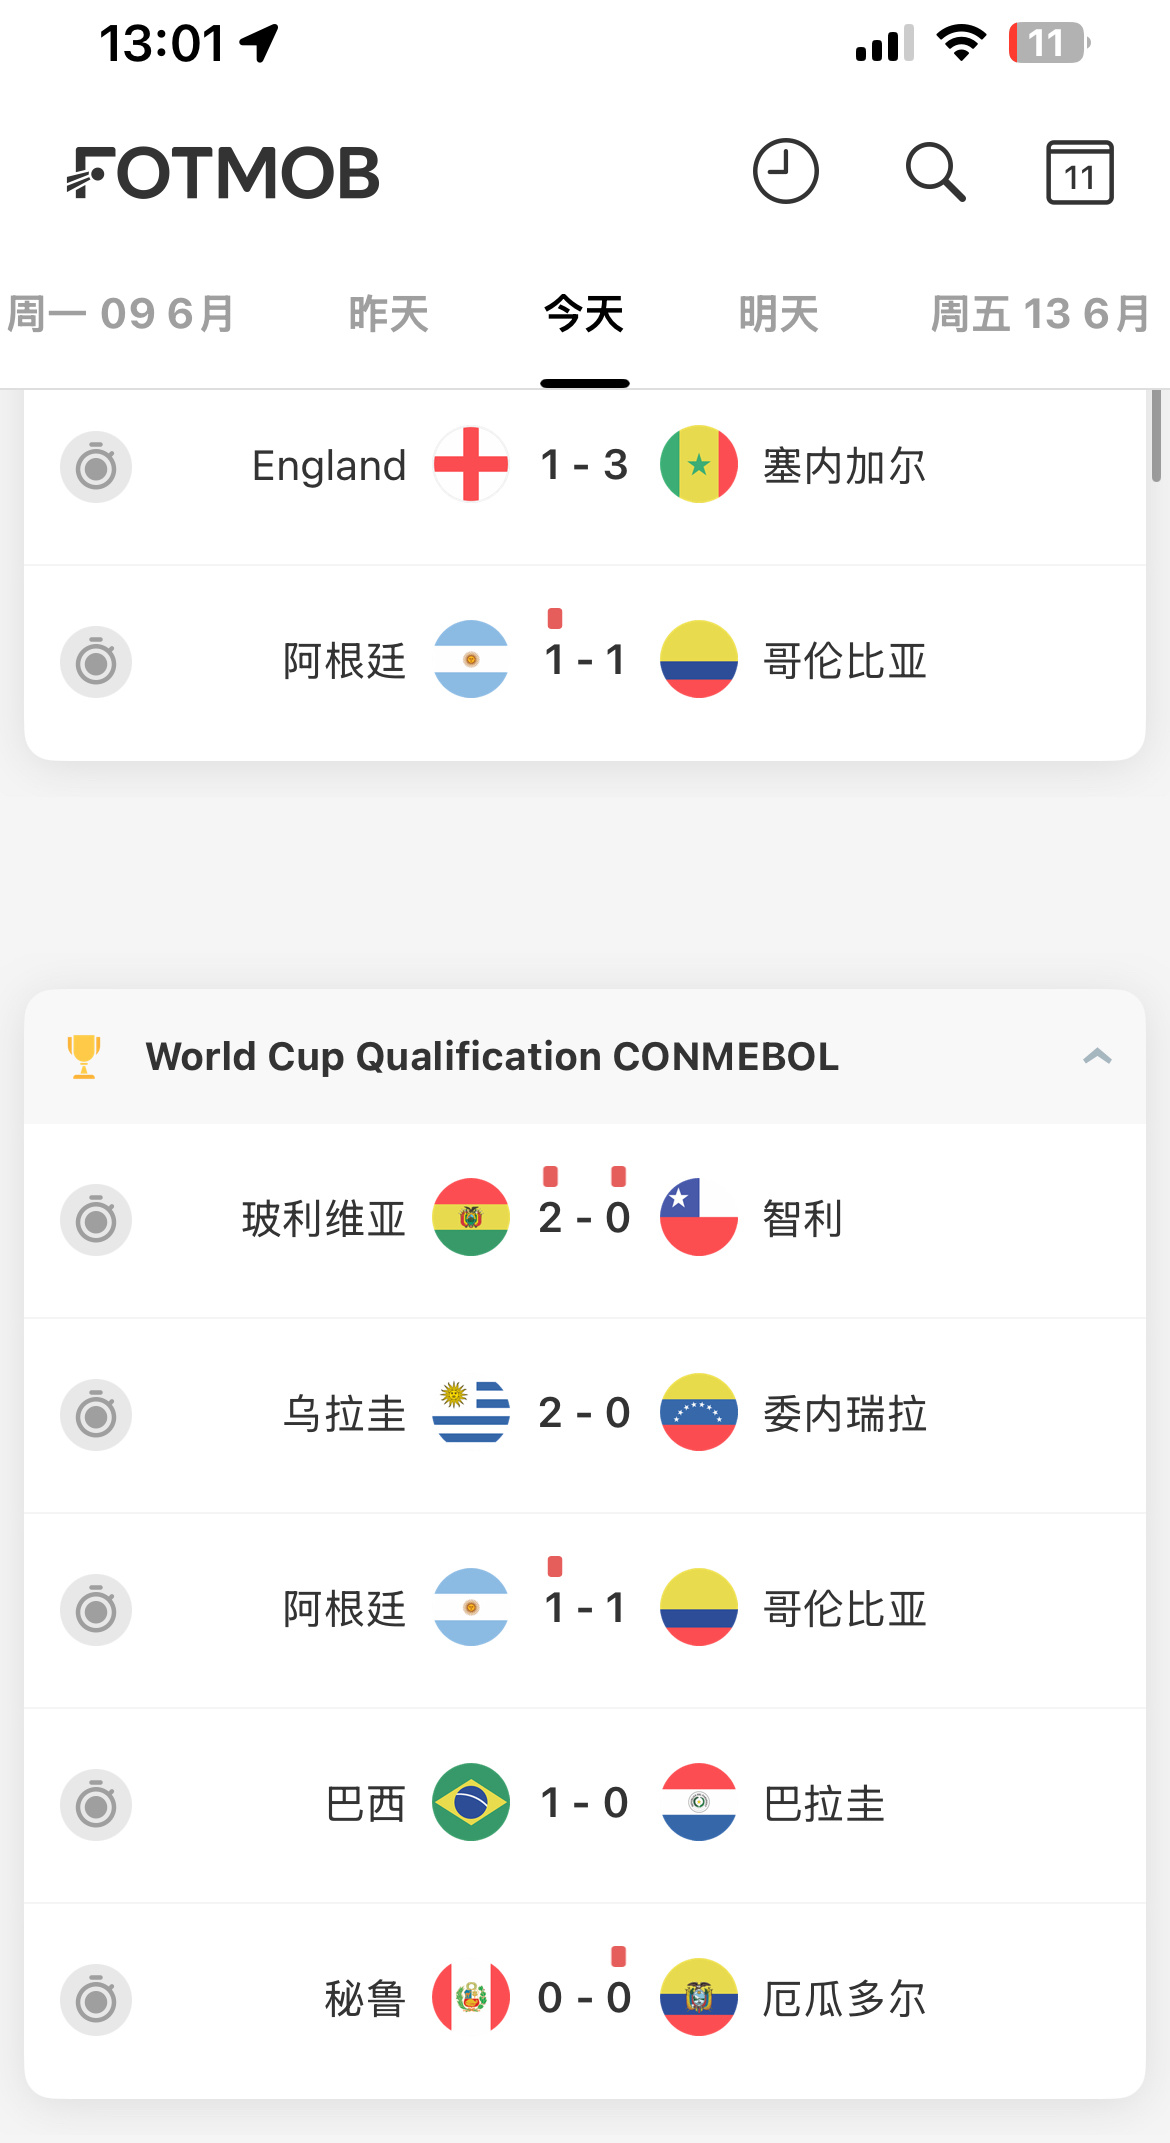Click the vertical scrollbar at right edge
This screenshot has height=2143, width=1170.
pyautogui.click(x=1156, y=437)
